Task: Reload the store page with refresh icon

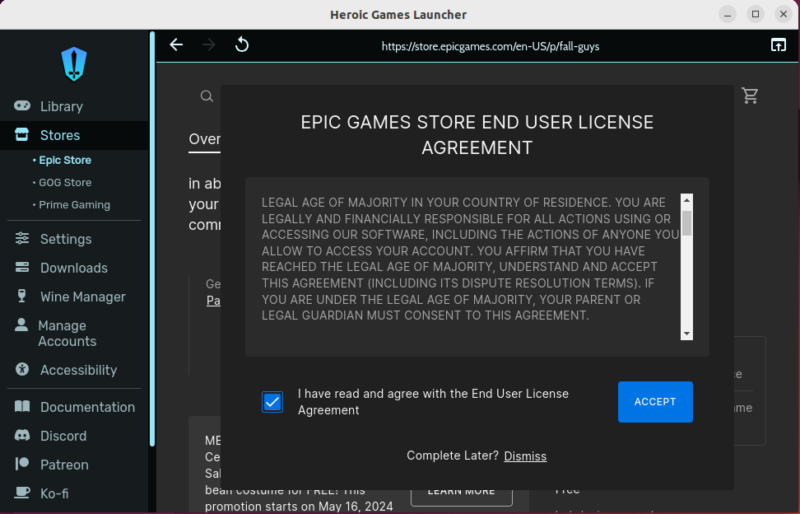Action: (241, 45)
